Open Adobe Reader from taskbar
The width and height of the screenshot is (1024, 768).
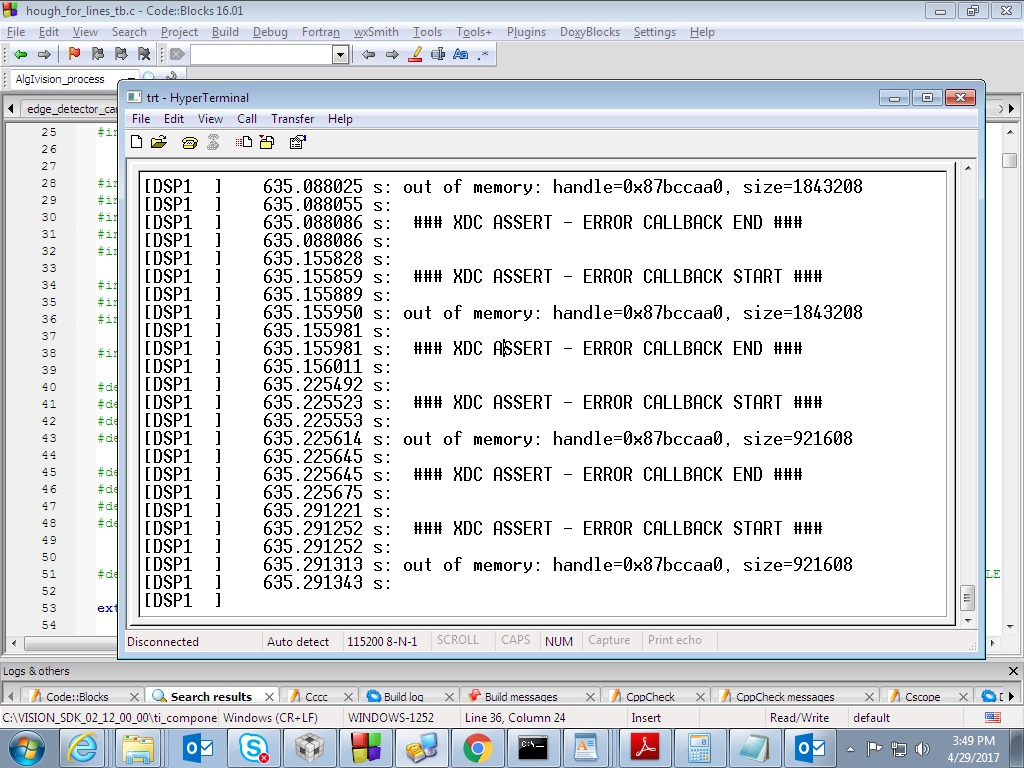[x=645, y=748]
